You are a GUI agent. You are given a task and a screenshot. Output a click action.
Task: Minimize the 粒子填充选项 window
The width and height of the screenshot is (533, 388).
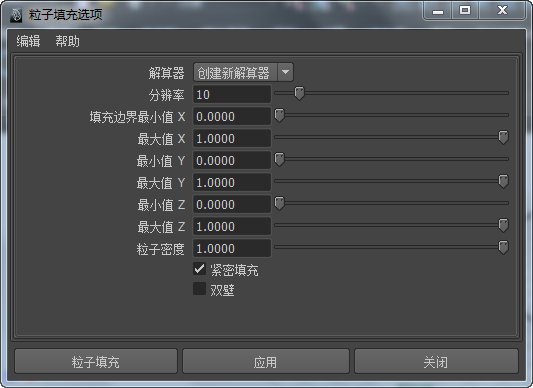pos(438,10)
